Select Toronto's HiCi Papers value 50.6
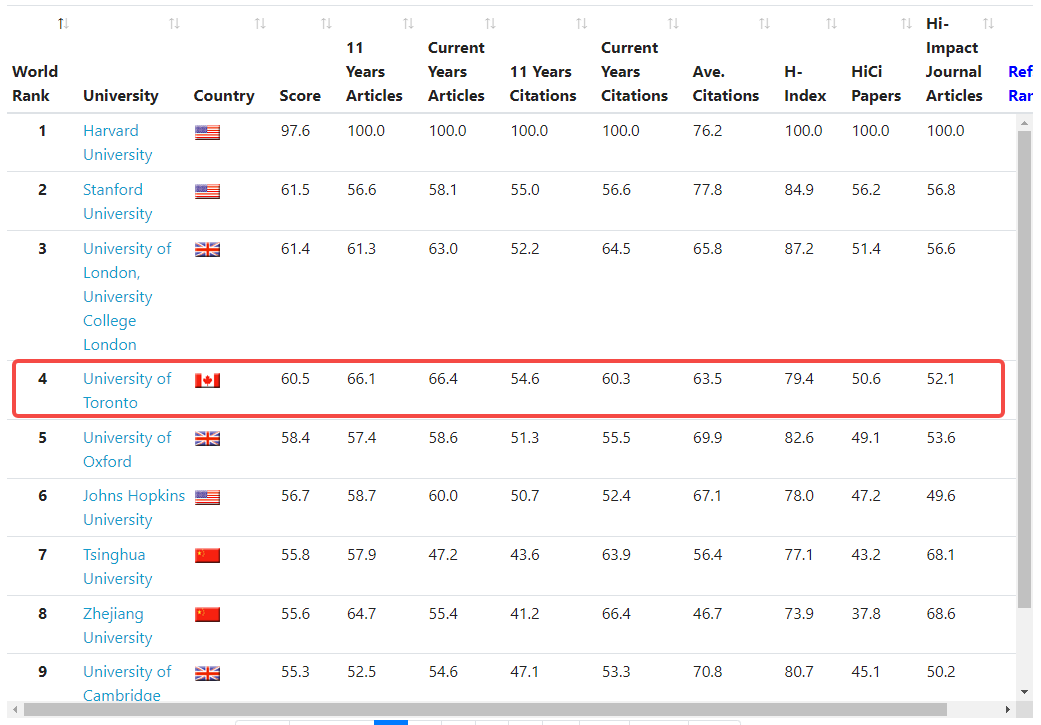The width and height of the screenshot is (1041, 725). pyautogui.click(x=866, y=379)
